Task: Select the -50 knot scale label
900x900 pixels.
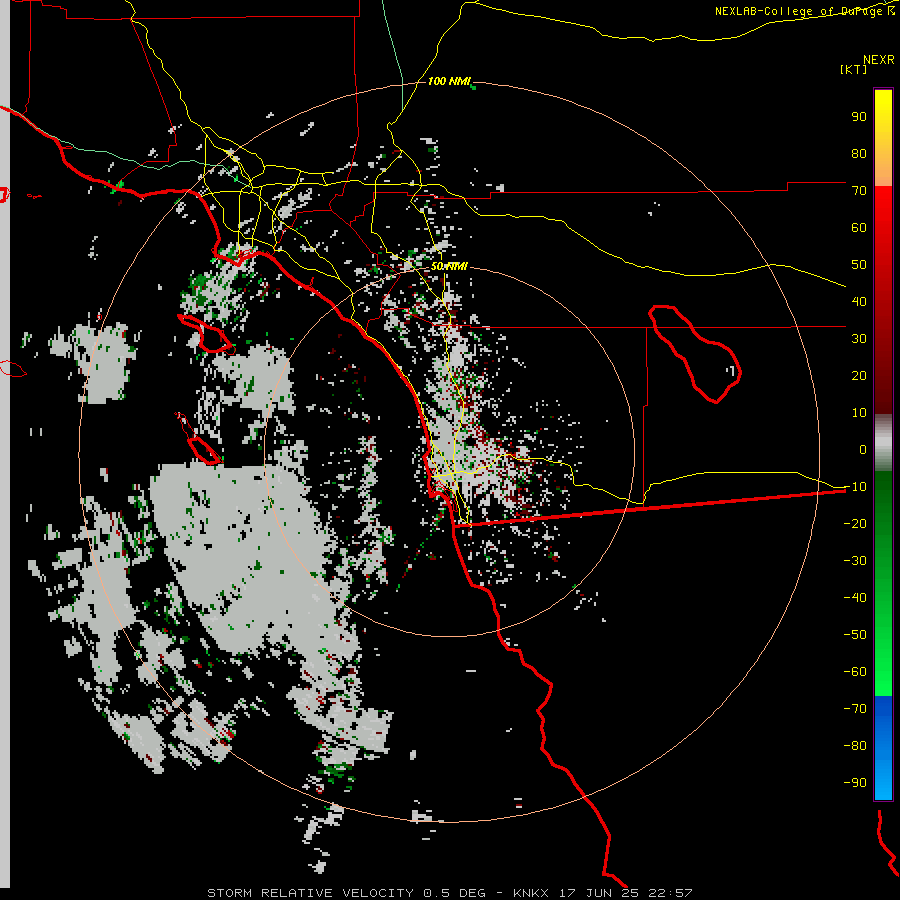Action: [x=855, y=634]
